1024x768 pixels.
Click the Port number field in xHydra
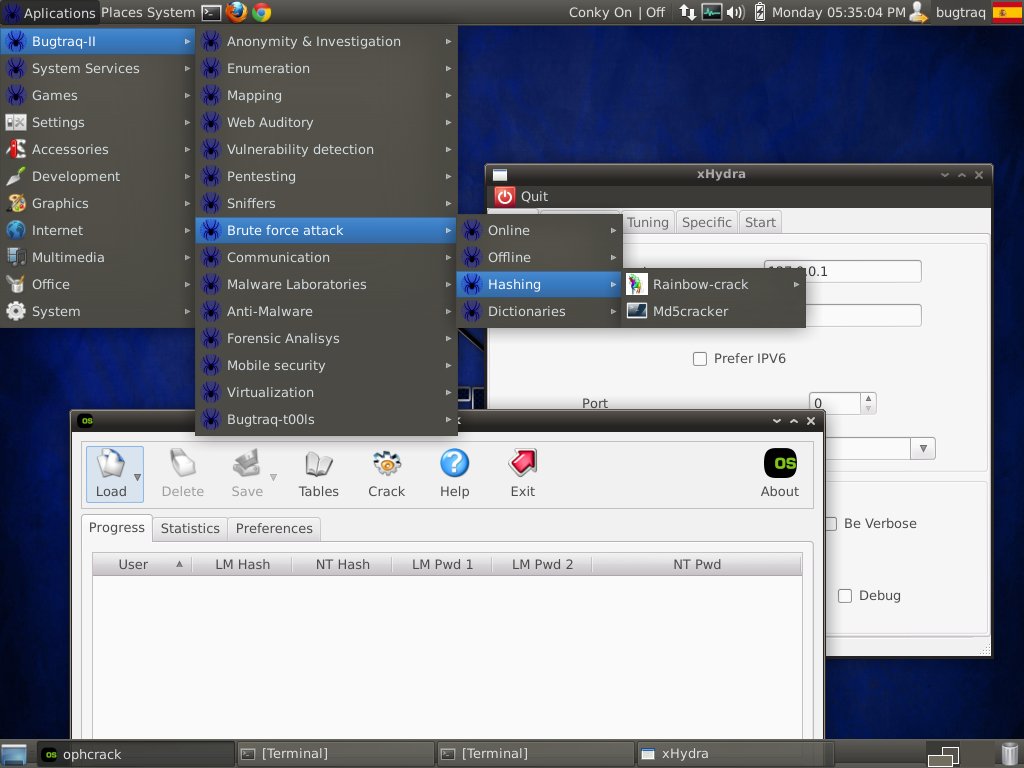(835, 403)
